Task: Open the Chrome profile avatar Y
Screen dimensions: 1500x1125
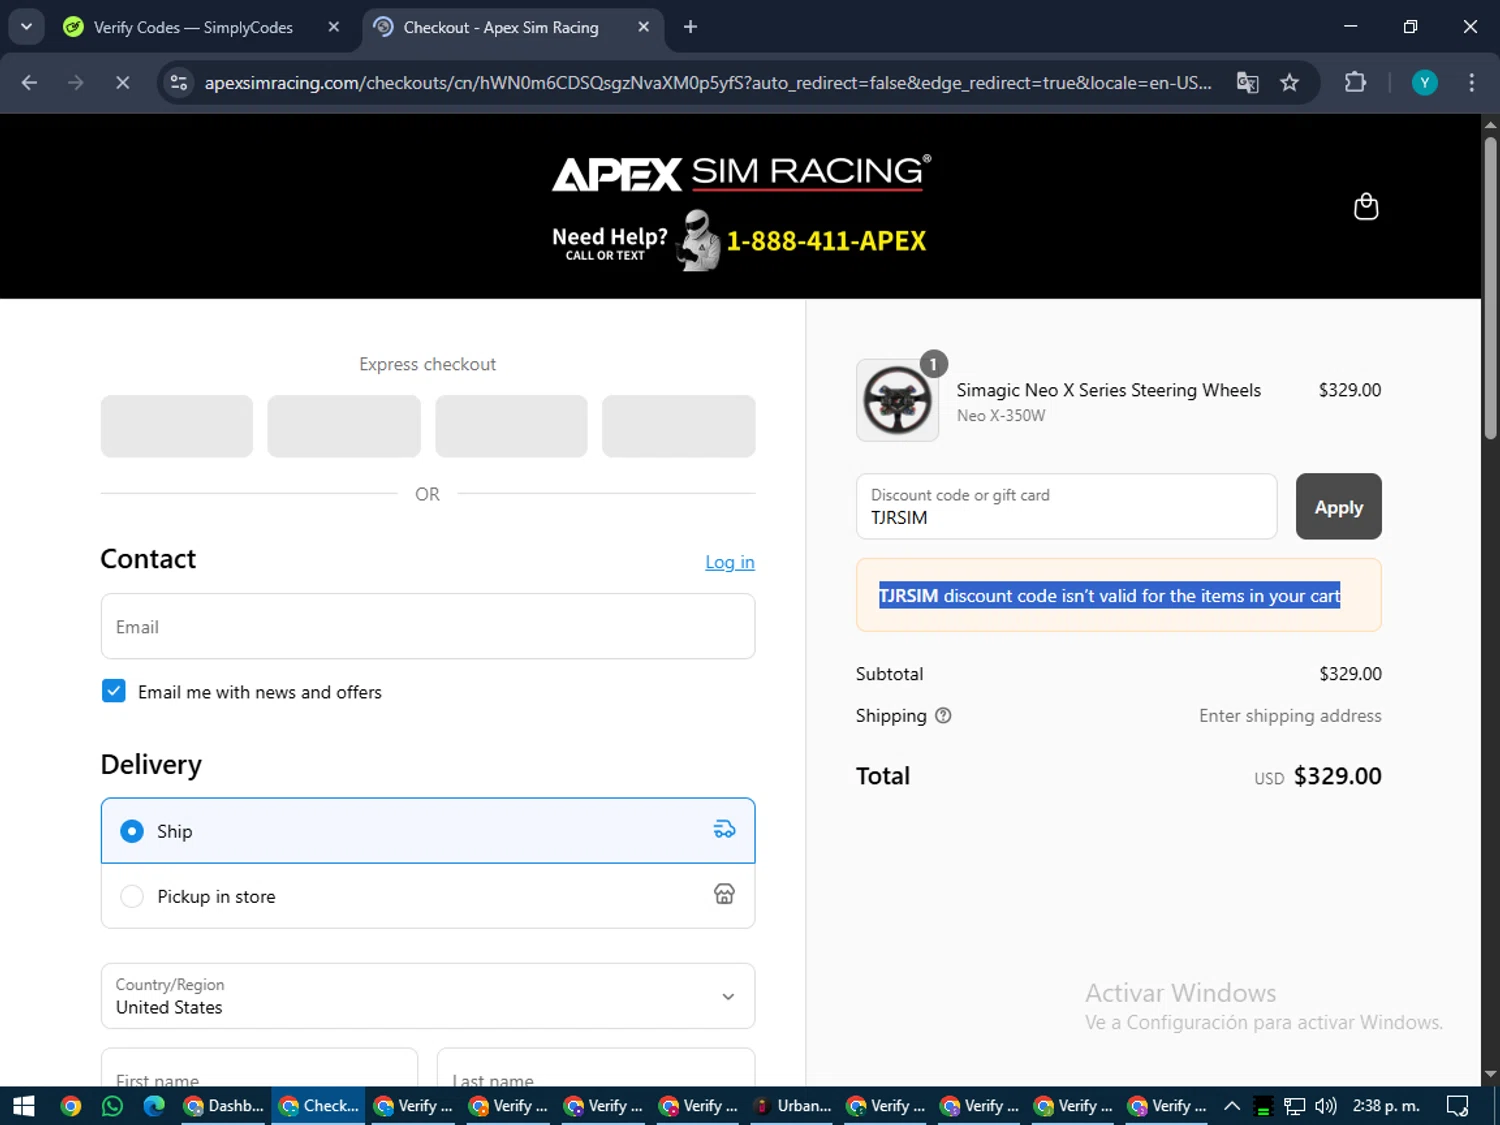Action: (x=1424, y=83)
